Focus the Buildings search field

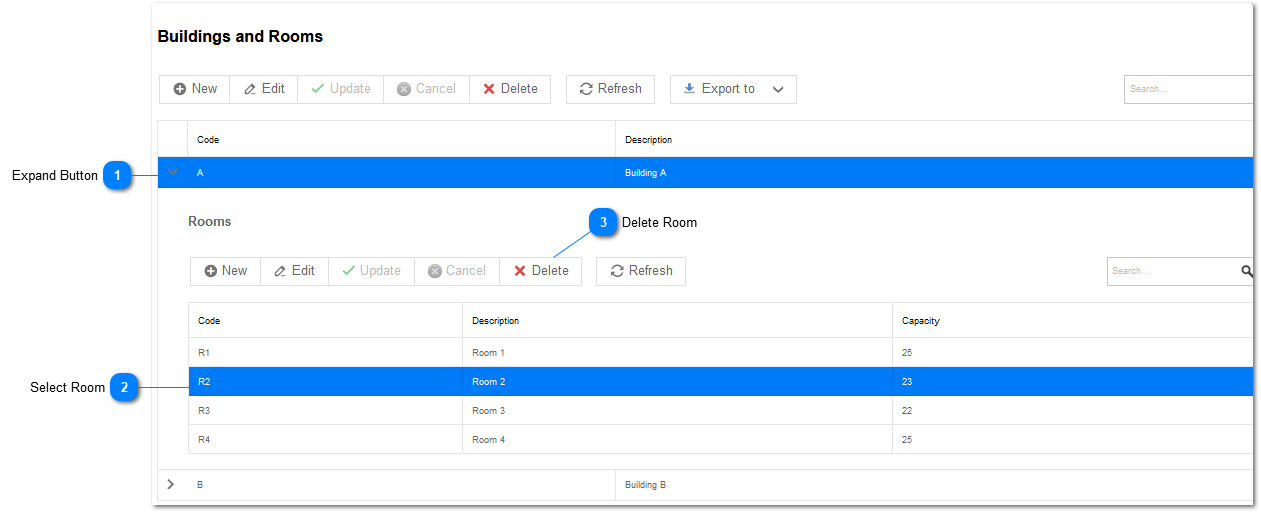[1187, 89]
